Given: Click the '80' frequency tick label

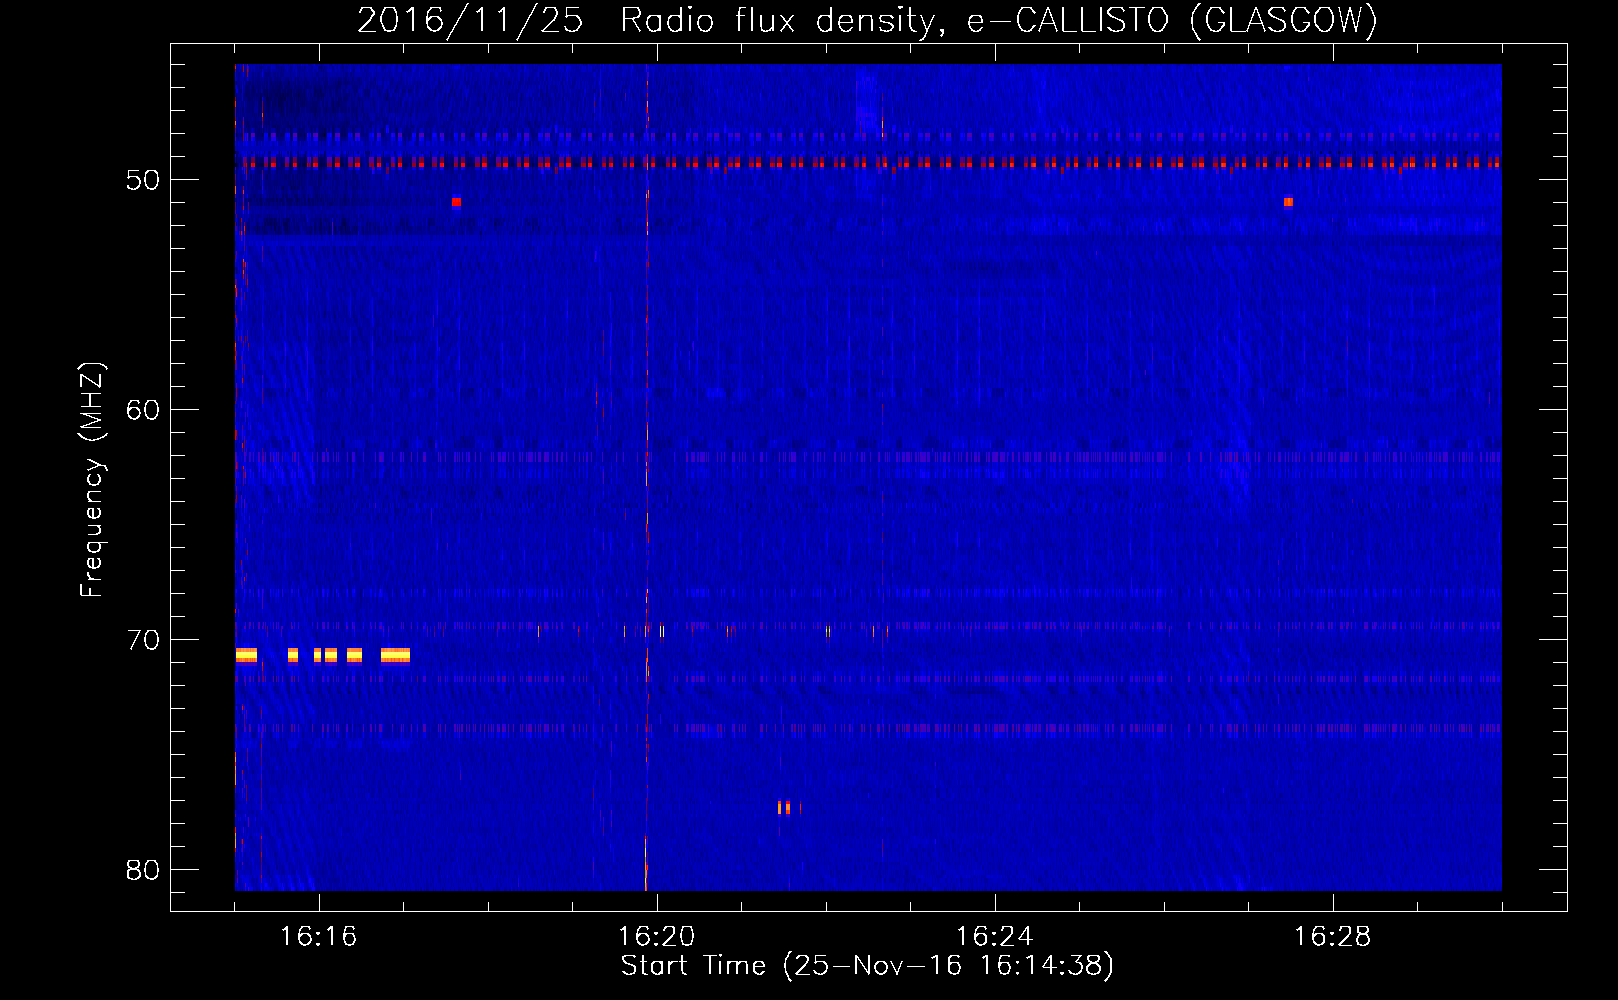Looking at the screenshot, I should (x=143, y=870).
